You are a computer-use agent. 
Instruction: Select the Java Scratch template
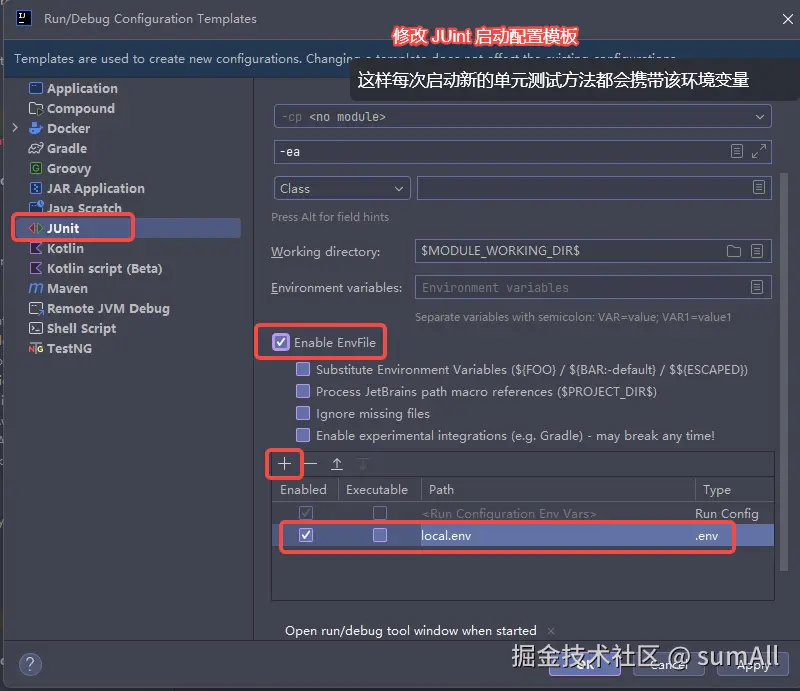[x=85, y=208]
